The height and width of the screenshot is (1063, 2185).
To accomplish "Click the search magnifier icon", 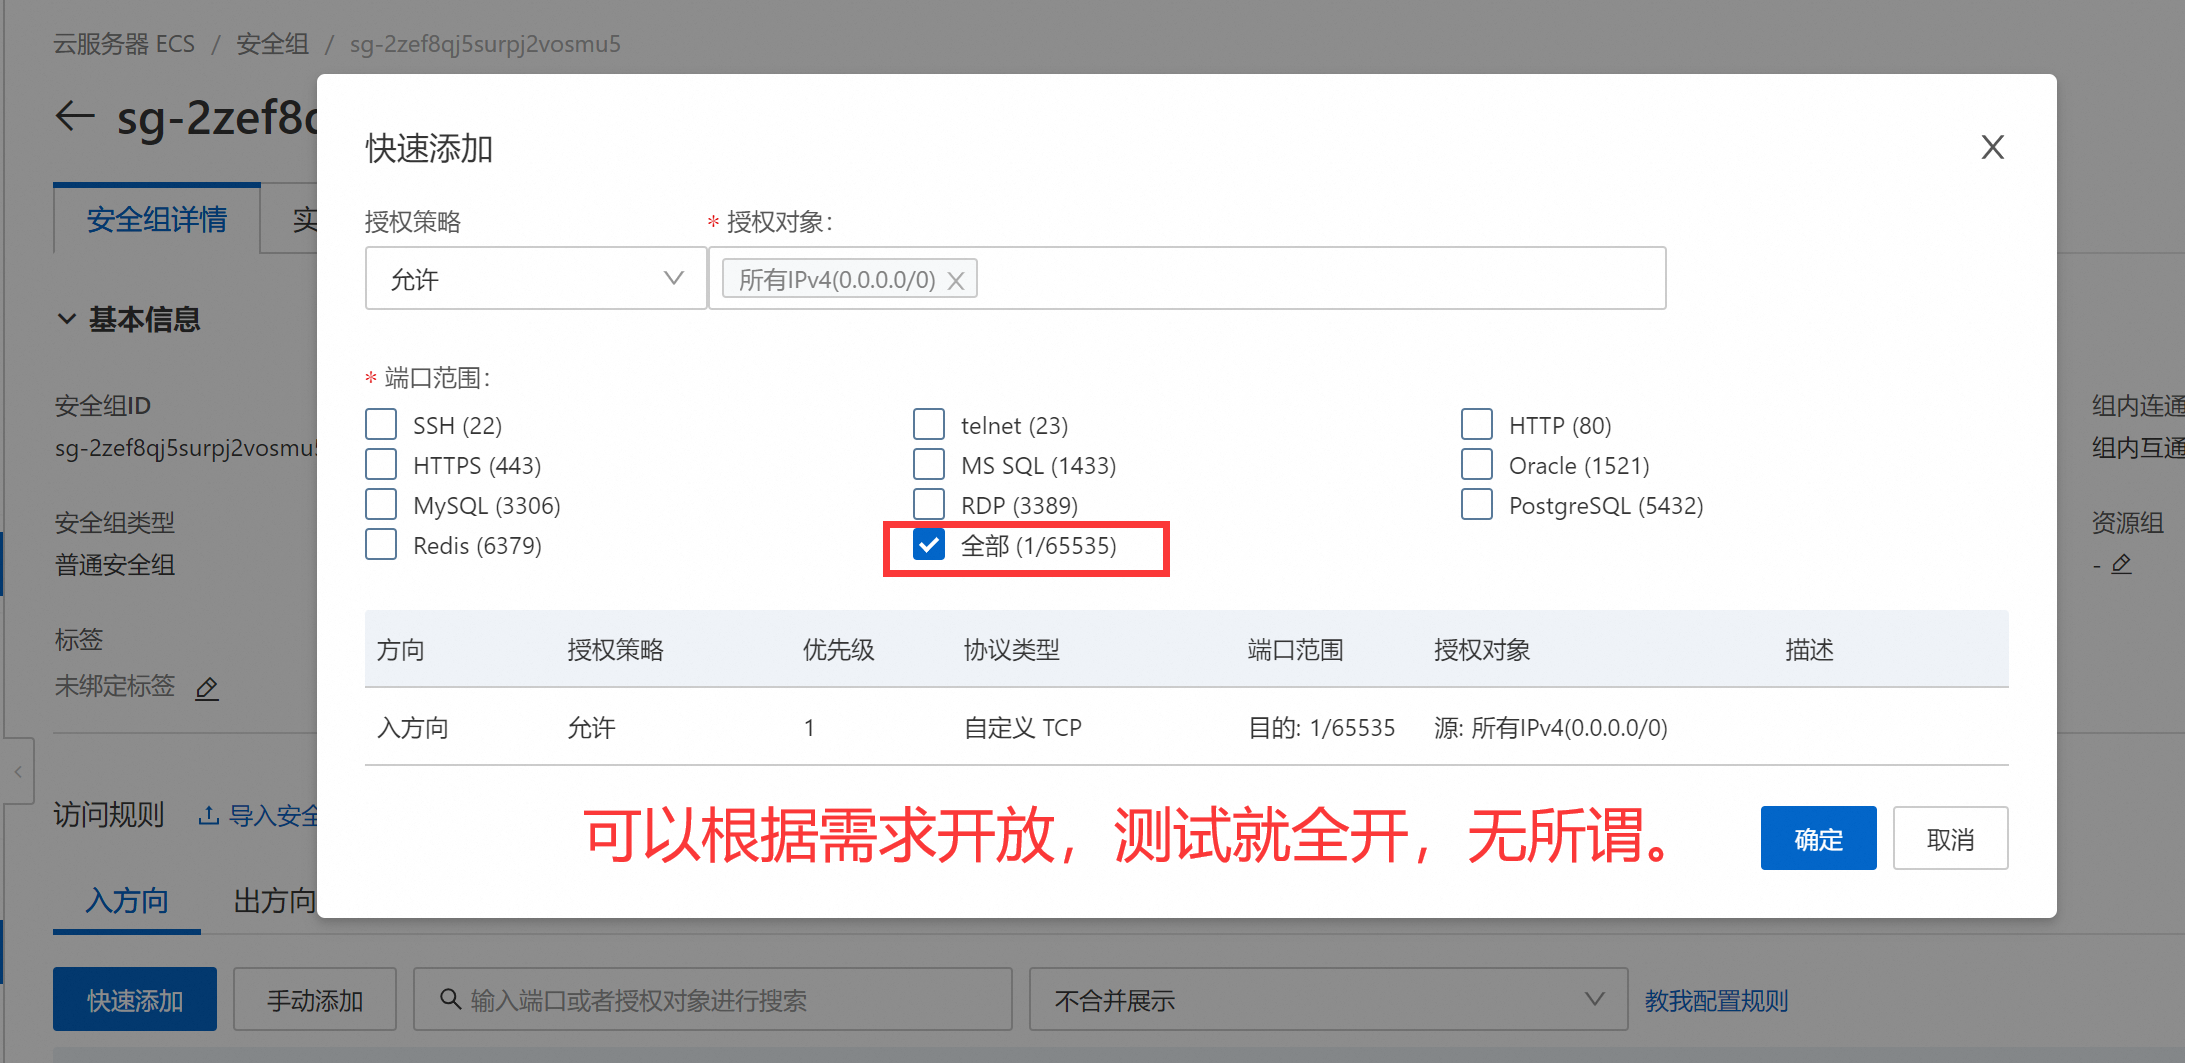I will (x=450, y=999).
